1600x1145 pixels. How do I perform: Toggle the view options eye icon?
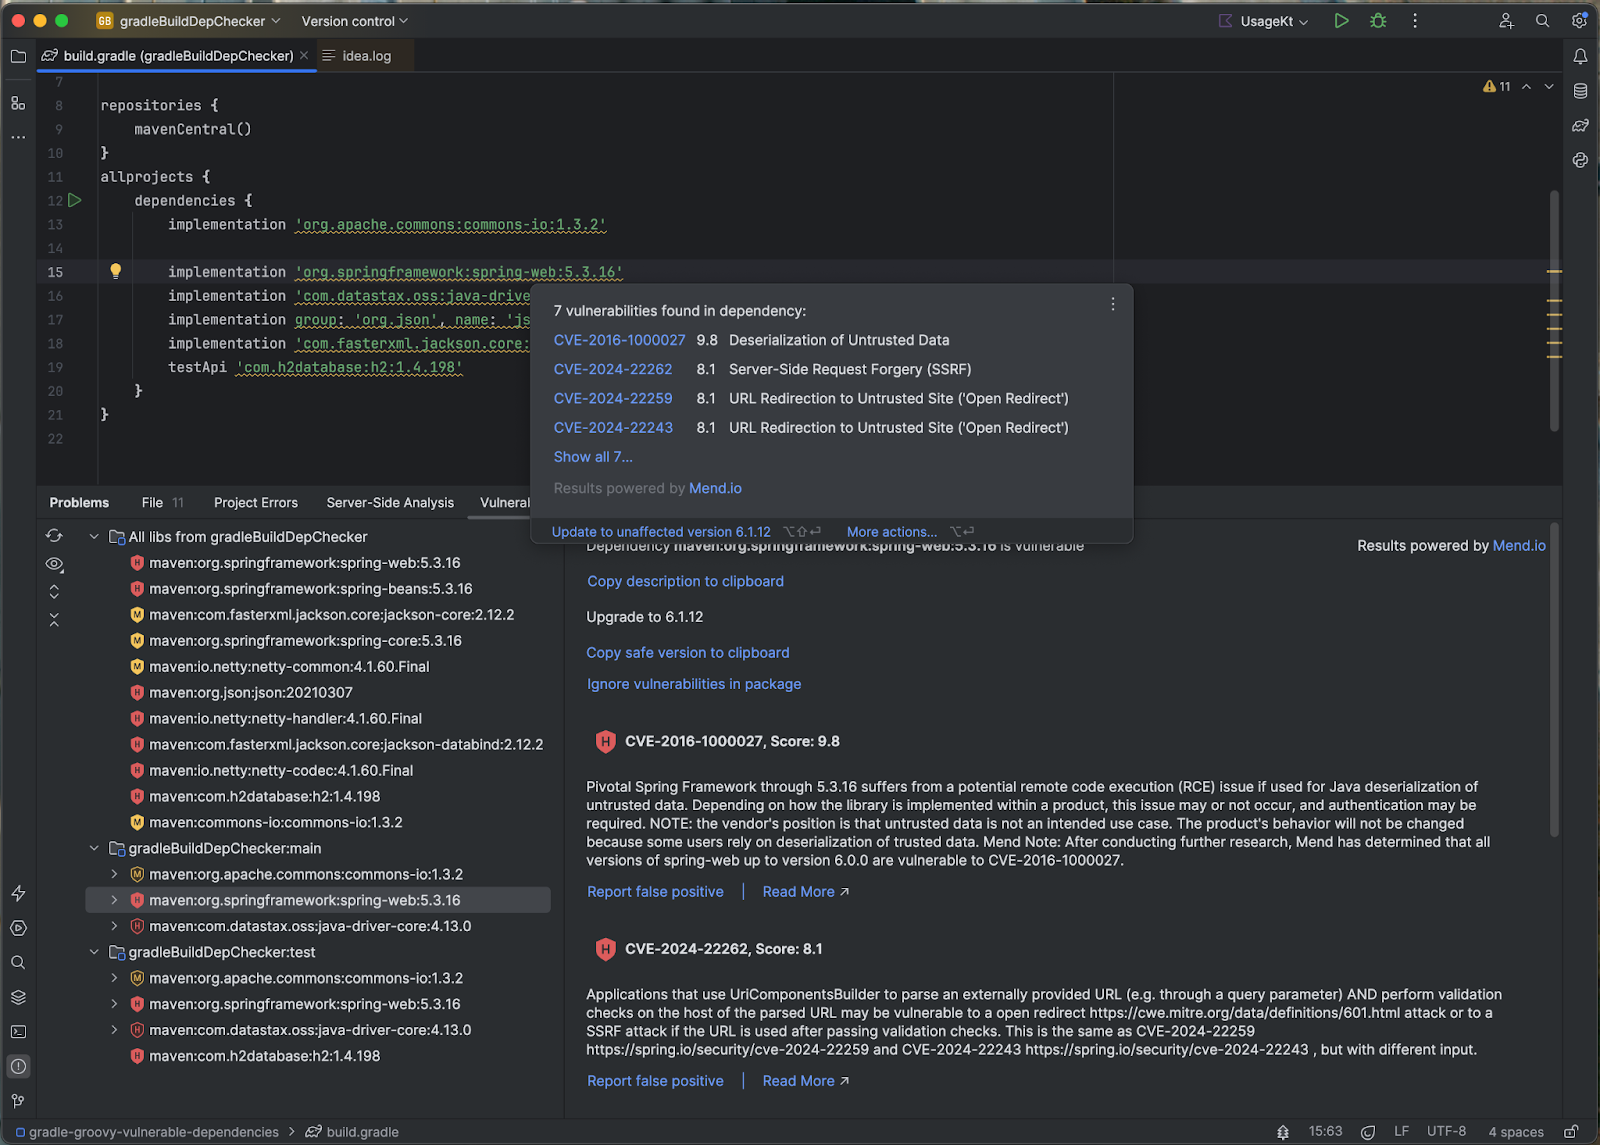point(54,564)
